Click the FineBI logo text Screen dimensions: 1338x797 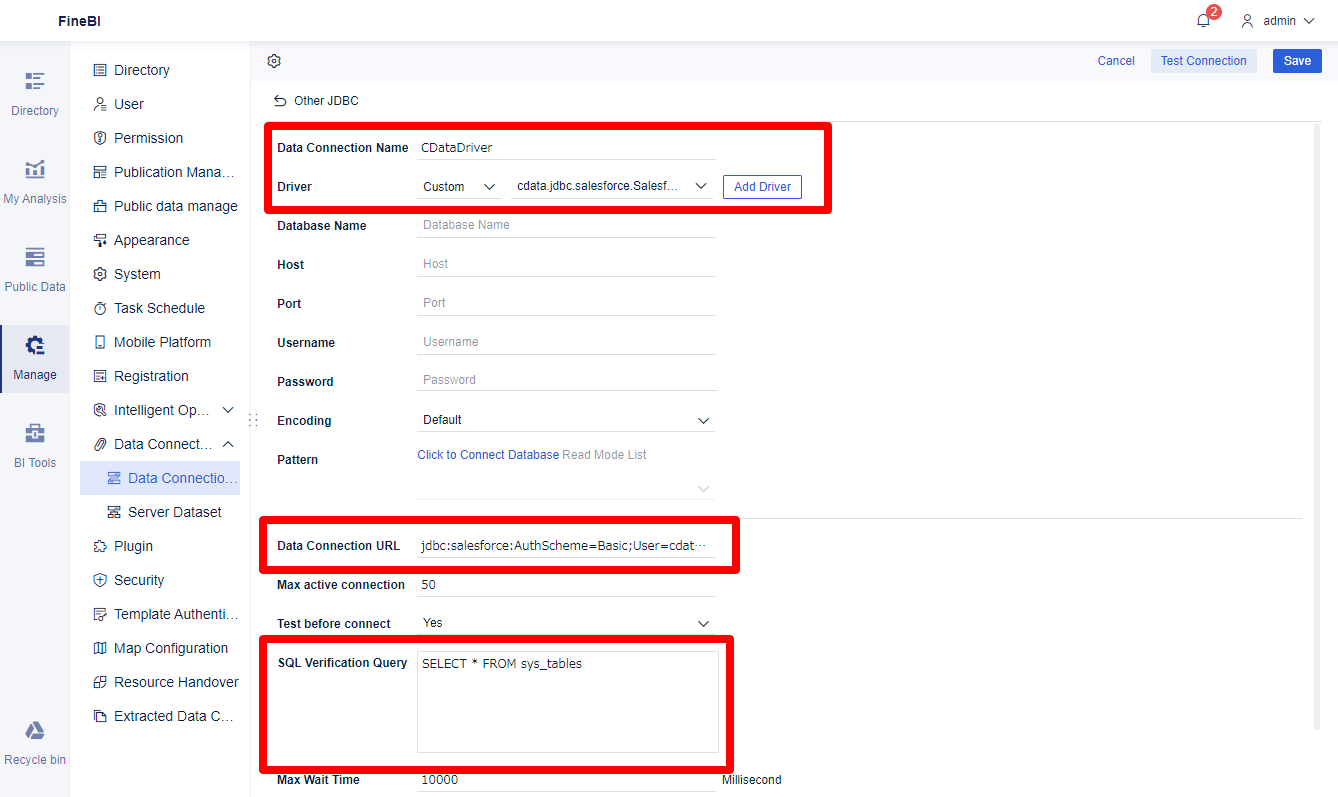coord(80,21)
